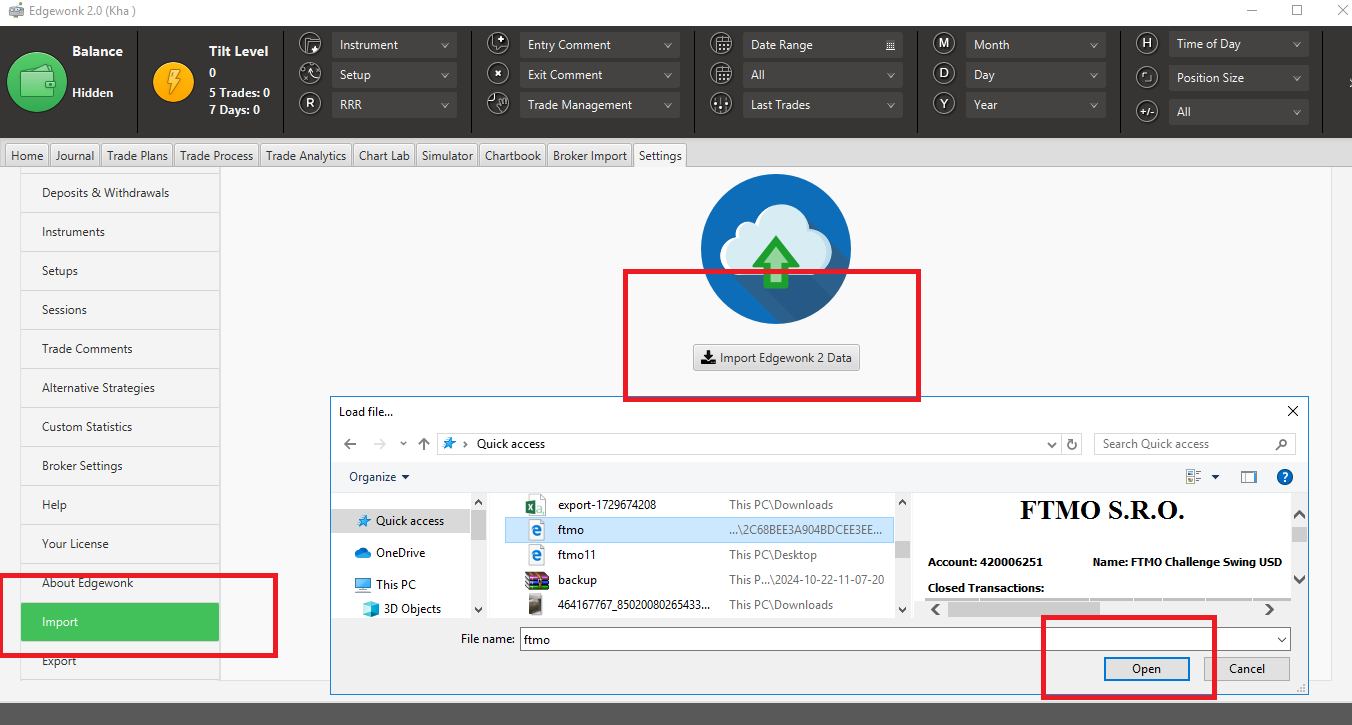Switch to the Journal tab
The image size is (1352, 725).
pyautogui.click(x=75, y=155)
